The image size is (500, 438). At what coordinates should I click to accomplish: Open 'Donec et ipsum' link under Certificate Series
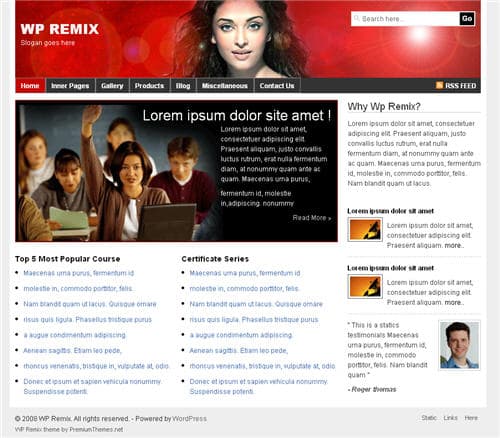259,386
